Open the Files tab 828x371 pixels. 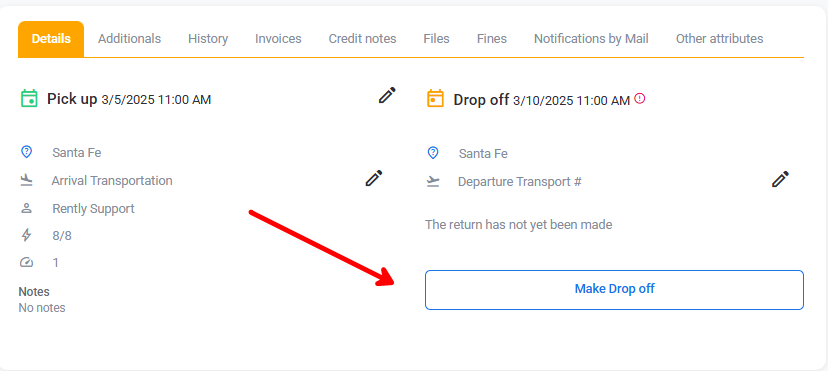coord(436,39)
